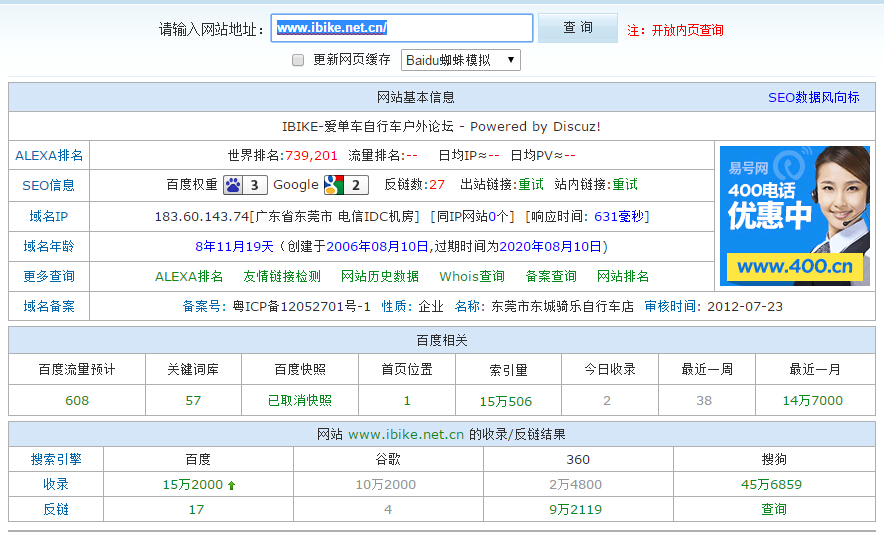This screenshot has height=539, width=884.
Task: Click the 首页位置 value 1
Action: pos(407,401)
